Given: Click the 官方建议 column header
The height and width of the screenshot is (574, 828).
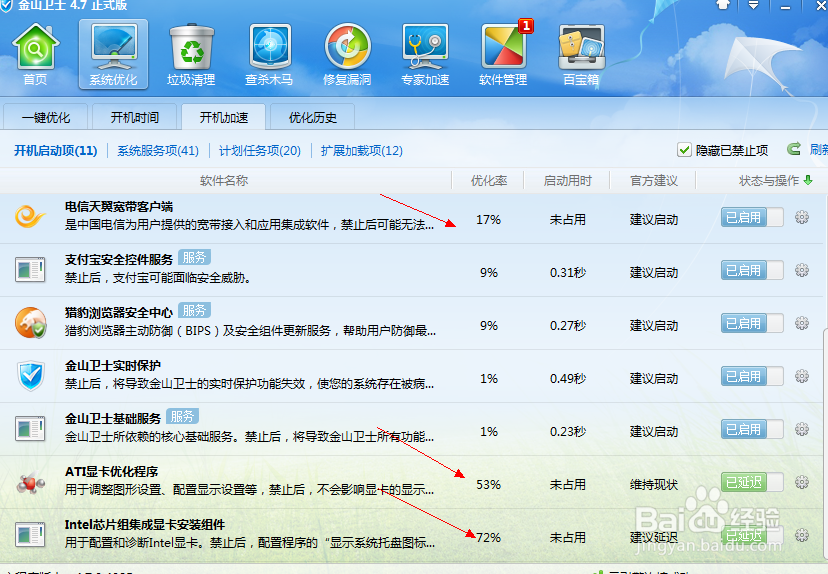Looking at the screenshot, I should 654,181.
